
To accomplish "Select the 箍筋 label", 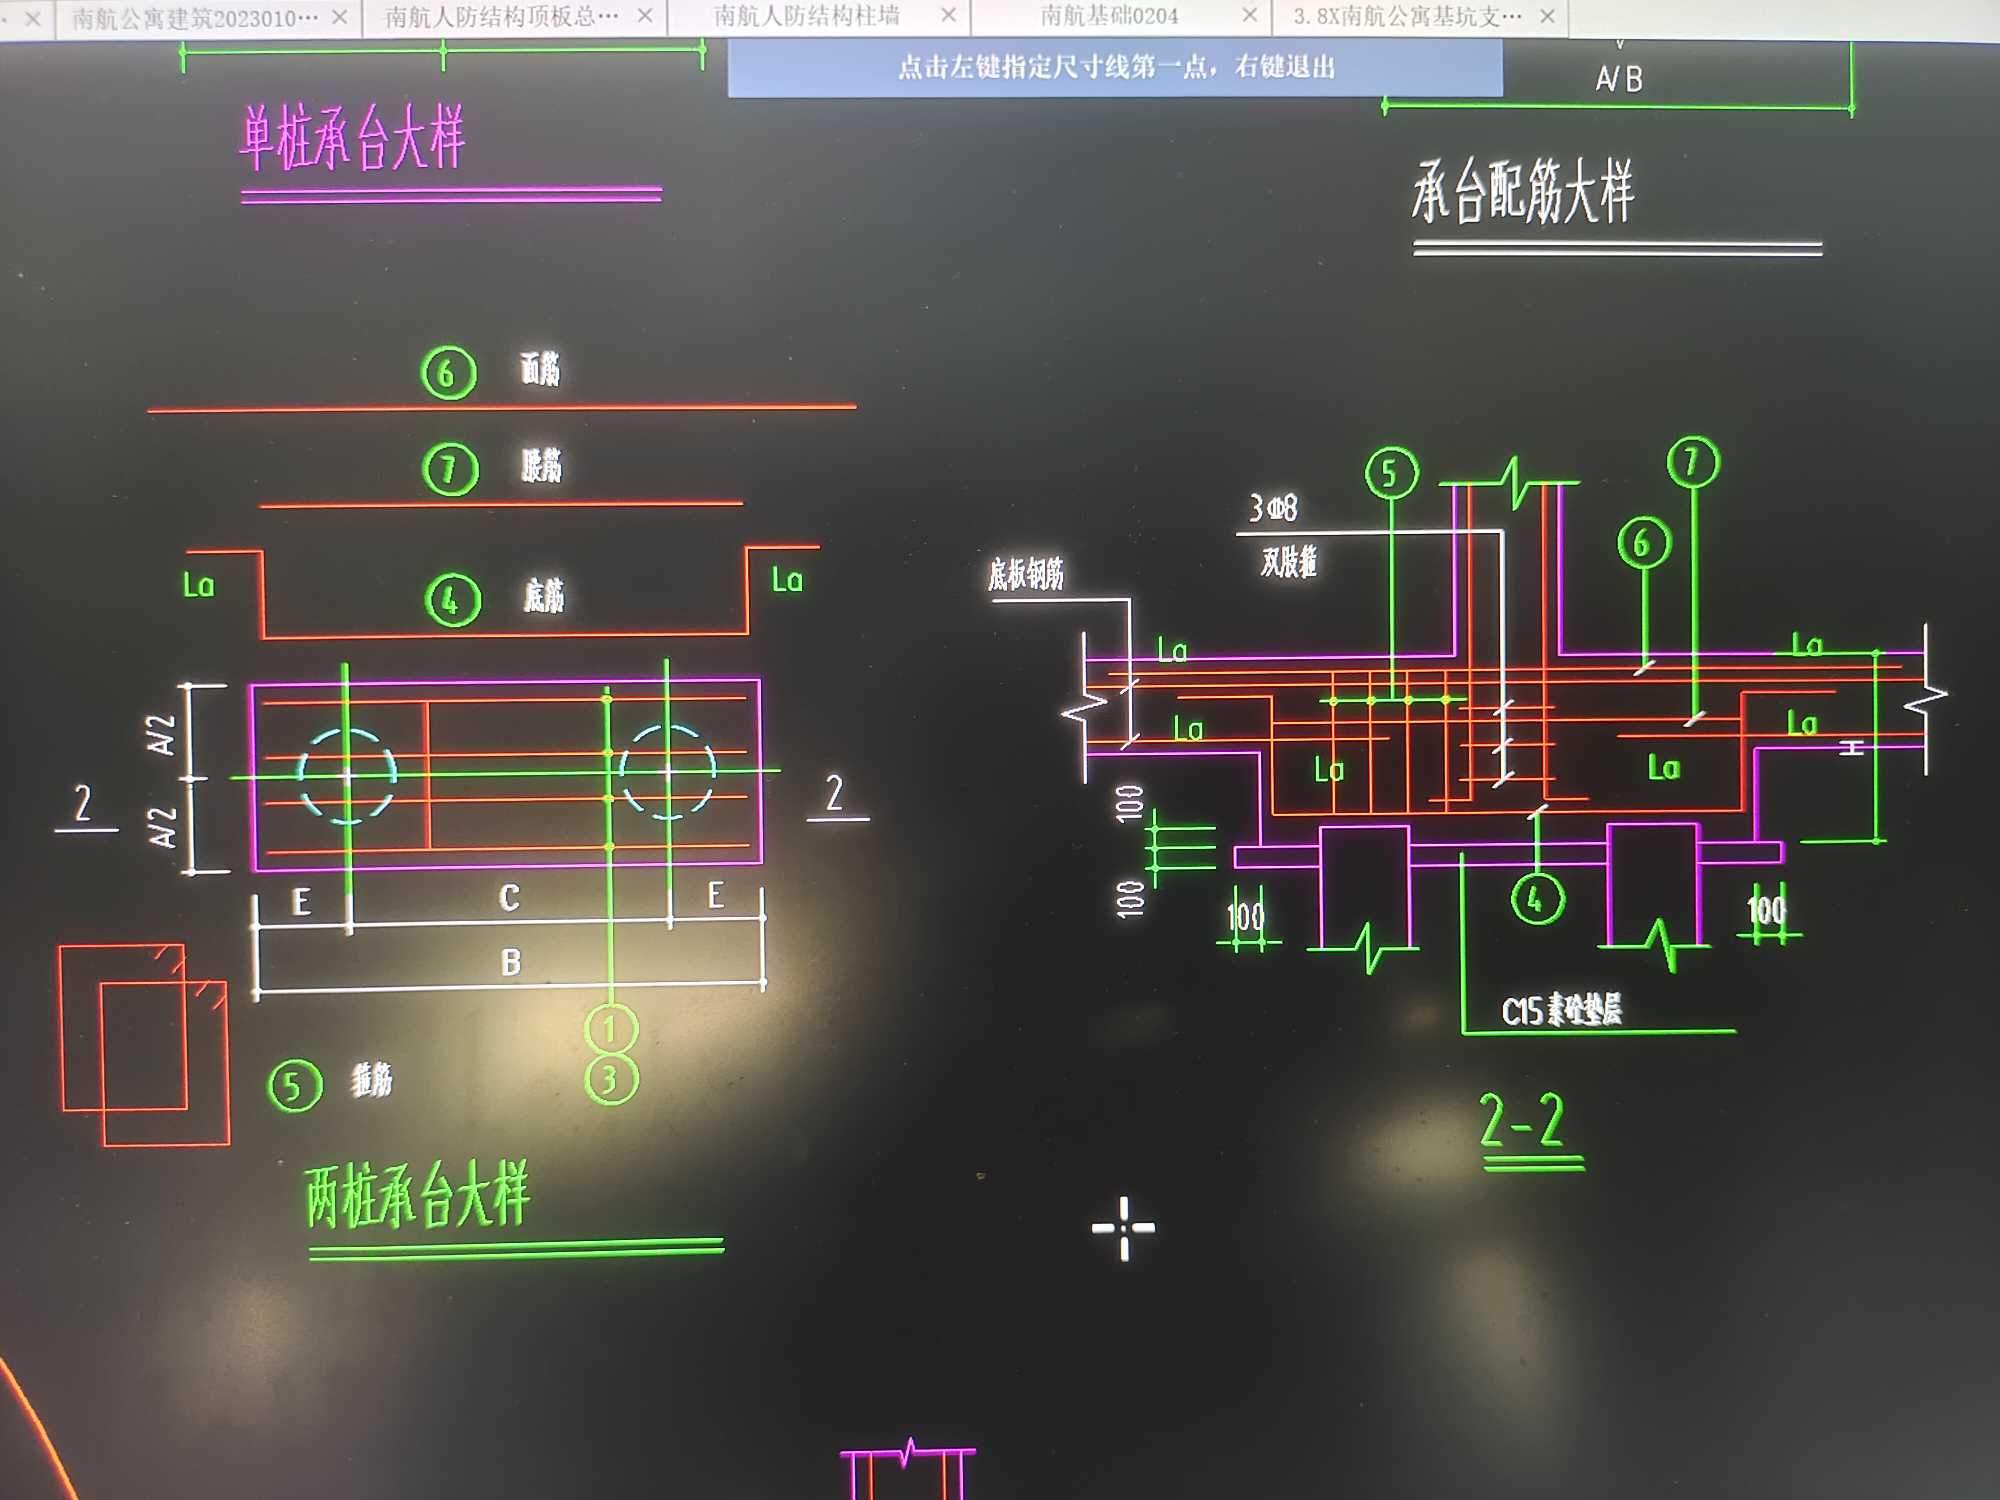I will pyautogui.click(x=372, y=1080).
